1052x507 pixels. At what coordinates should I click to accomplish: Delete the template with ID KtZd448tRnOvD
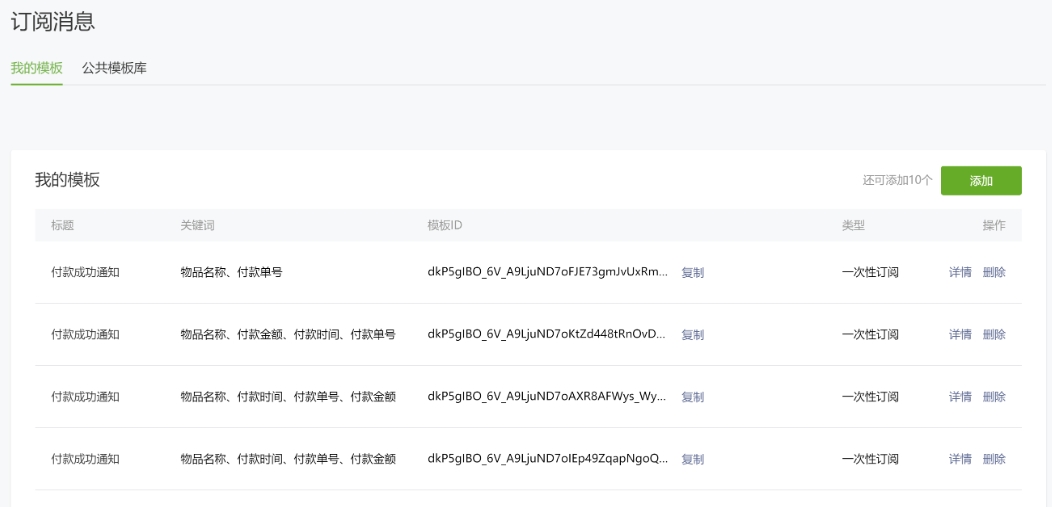tap(994, 334)
